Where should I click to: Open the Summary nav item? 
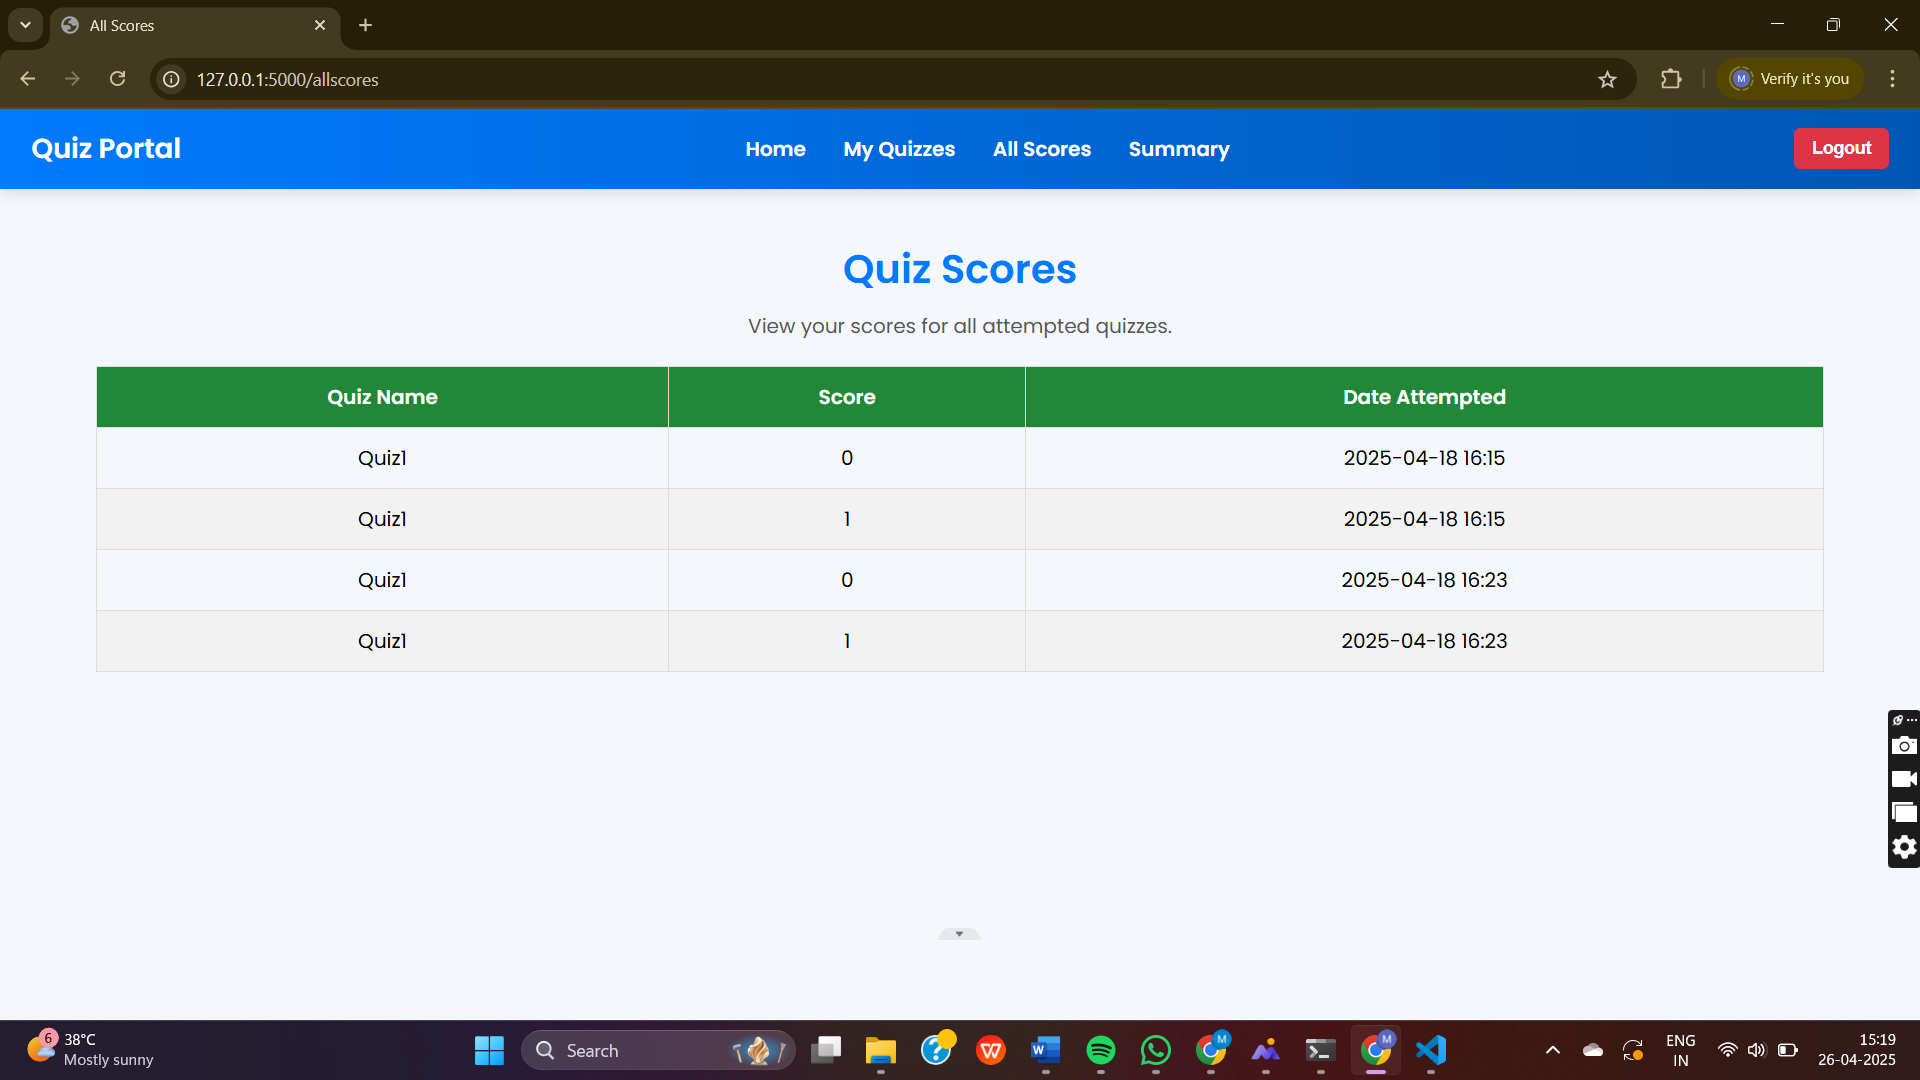click(1179, 149)
